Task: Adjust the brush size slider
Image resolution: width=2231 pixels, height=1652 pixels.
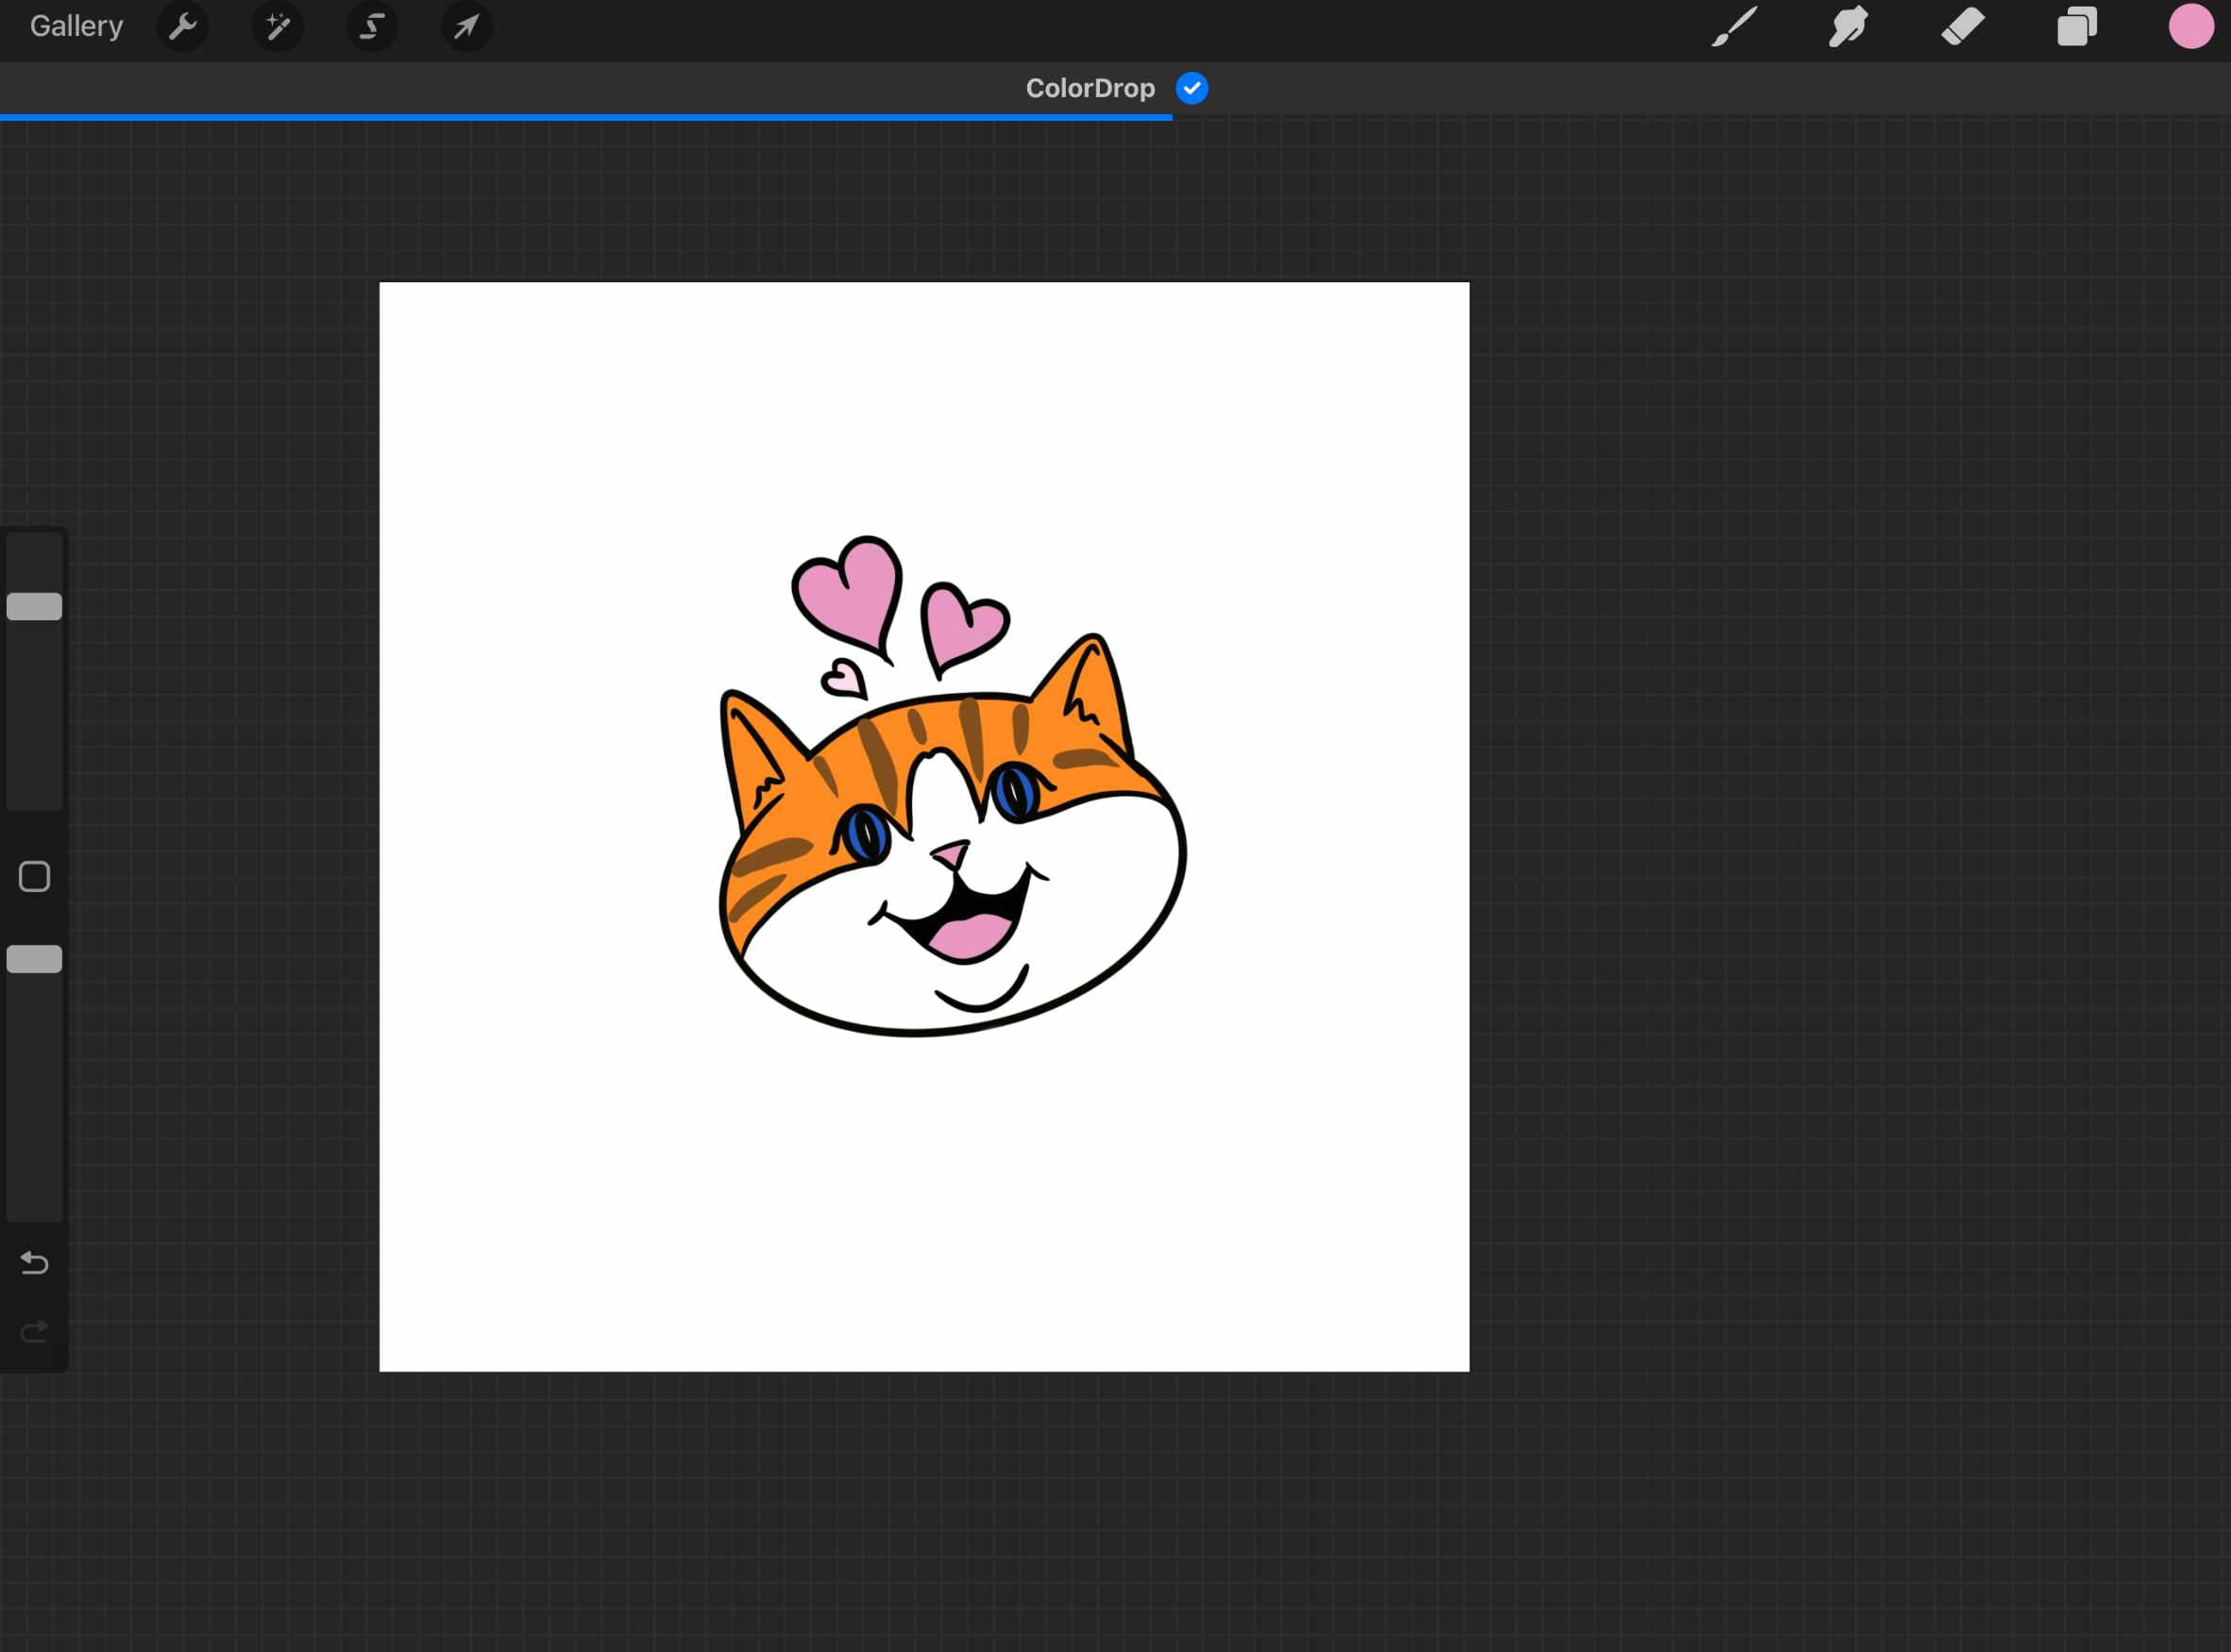Action: pos(34,605)
